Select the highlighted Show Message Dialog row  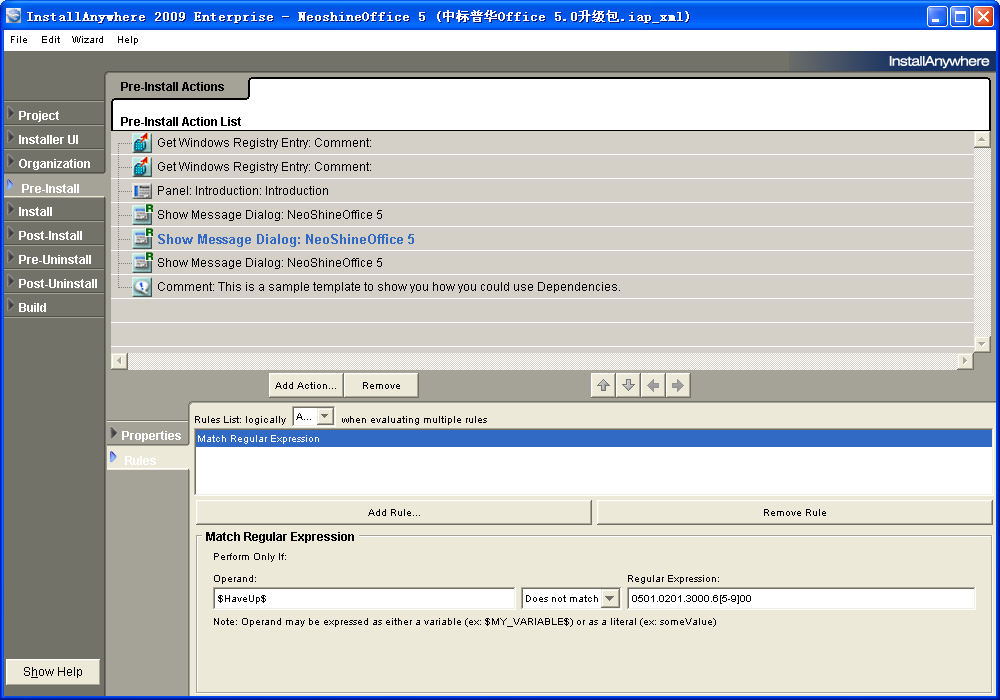tap(542, 239)
